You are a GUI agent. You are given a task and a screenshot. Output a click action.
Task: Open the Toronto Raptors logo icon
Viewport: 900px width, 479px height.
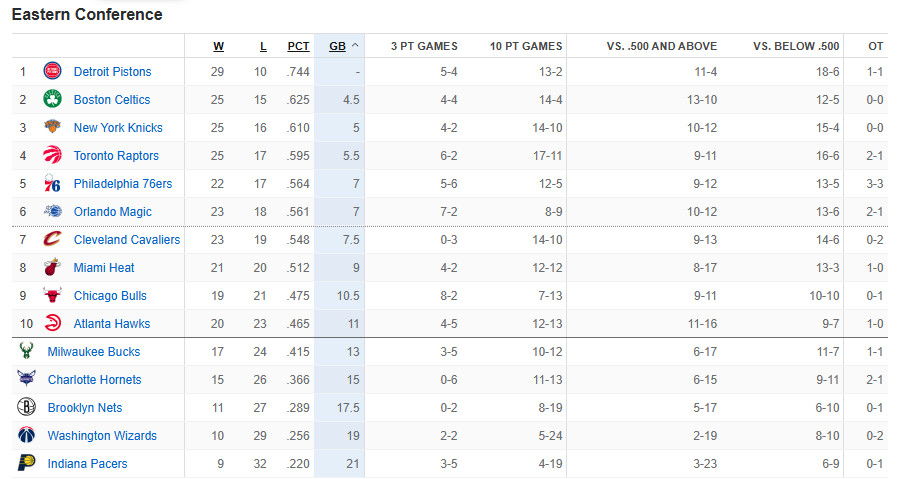point(52,155)
